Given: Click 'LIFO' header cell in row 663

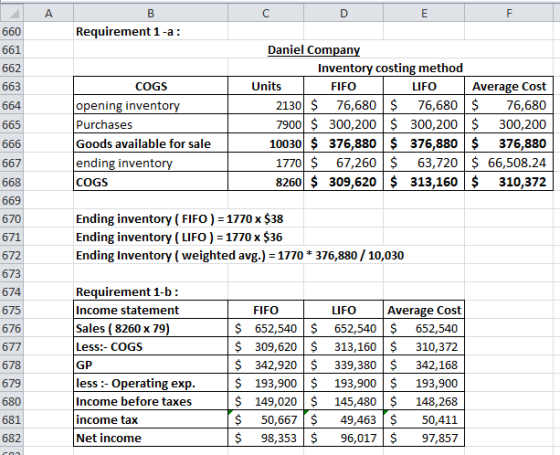Looking at the screenshot, I should [x=424, y=86].
